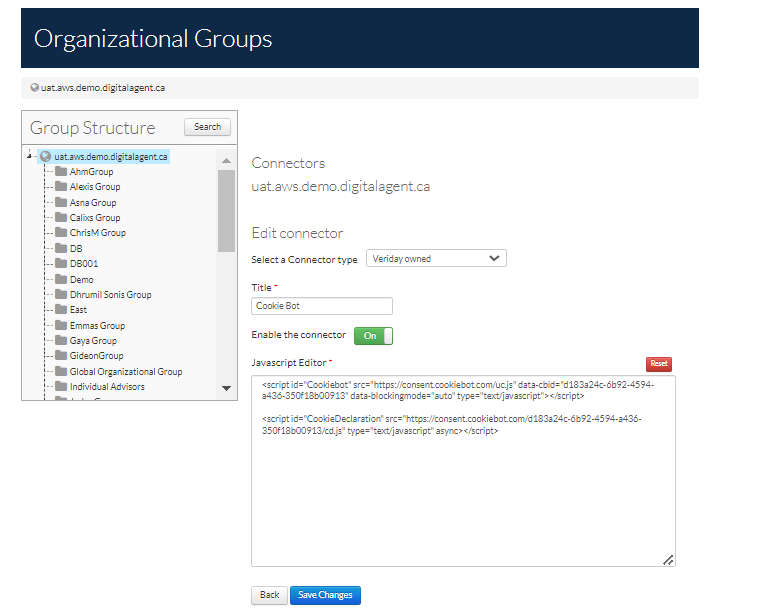Select DB001 in the group tree

[84, 264]
